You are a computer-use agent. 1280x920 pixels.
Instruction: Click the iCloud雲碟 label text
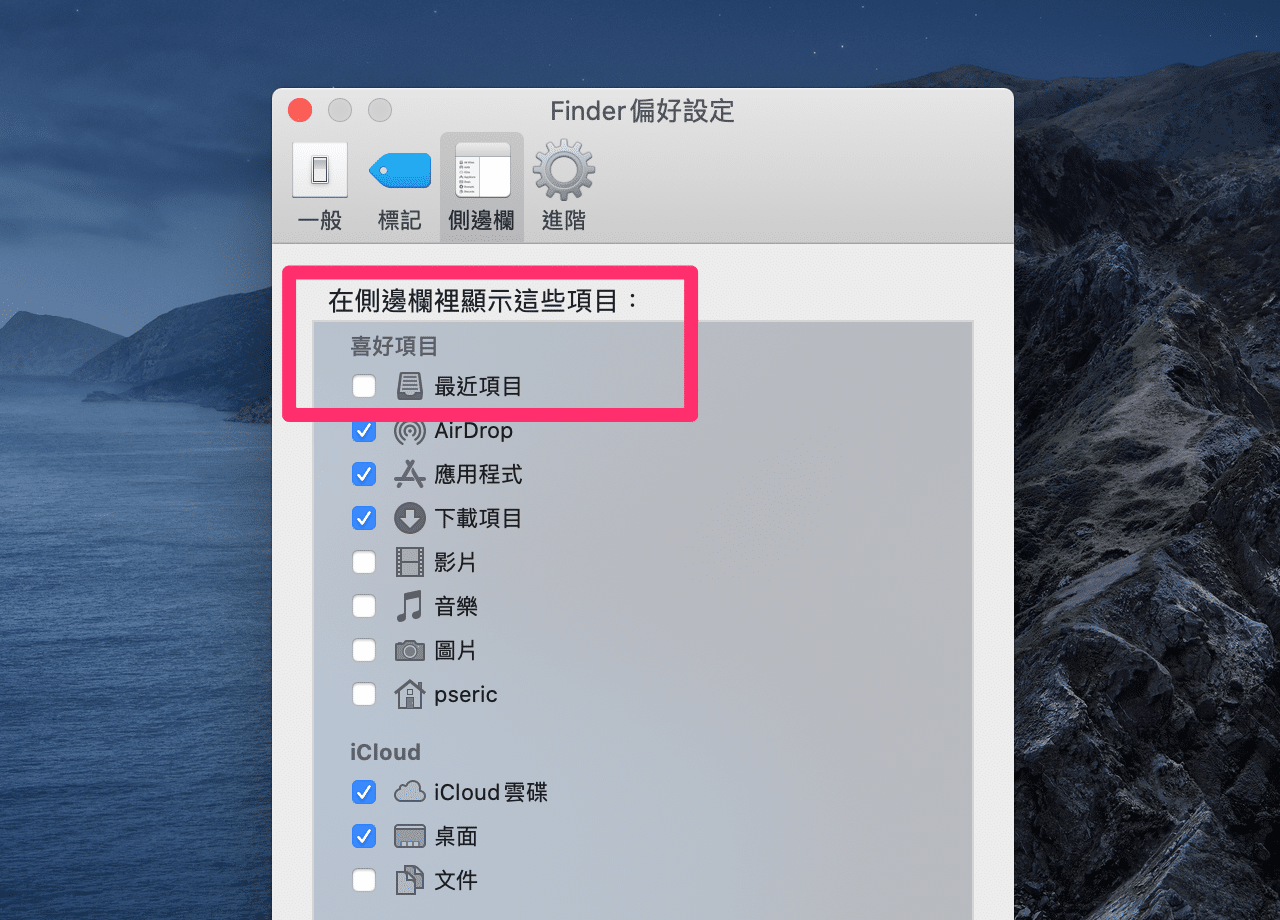[491, 793]
